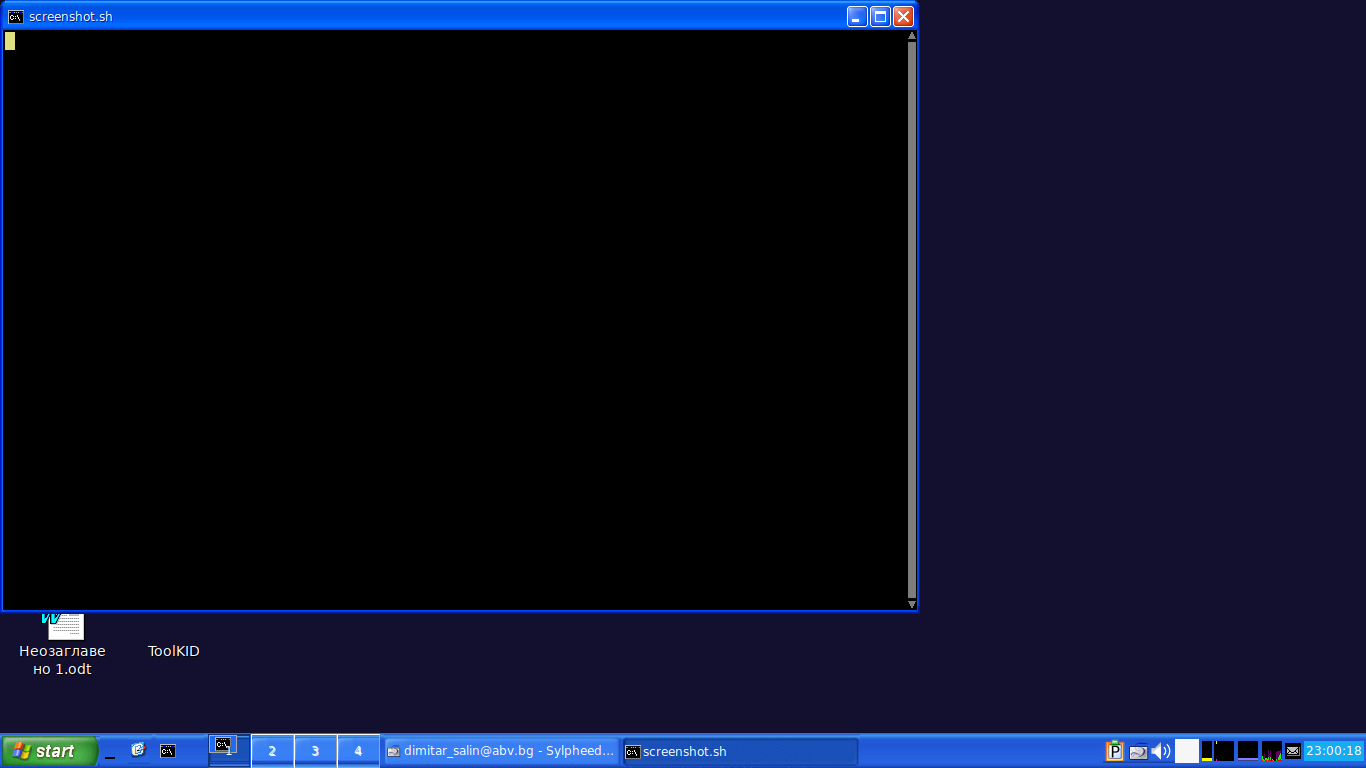Bring up the Sylpheed mail window from taskbar

pyautogui.click(x=501, y=751)
